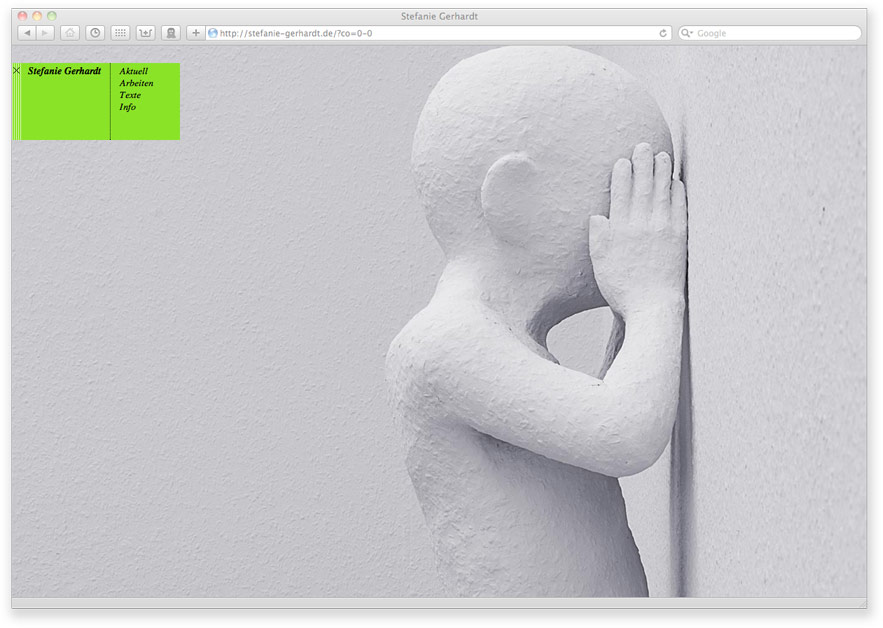Screen dimensions: 883x628
Task: Click the Stefanie Gerhardt title link
Action: point(64,71)
